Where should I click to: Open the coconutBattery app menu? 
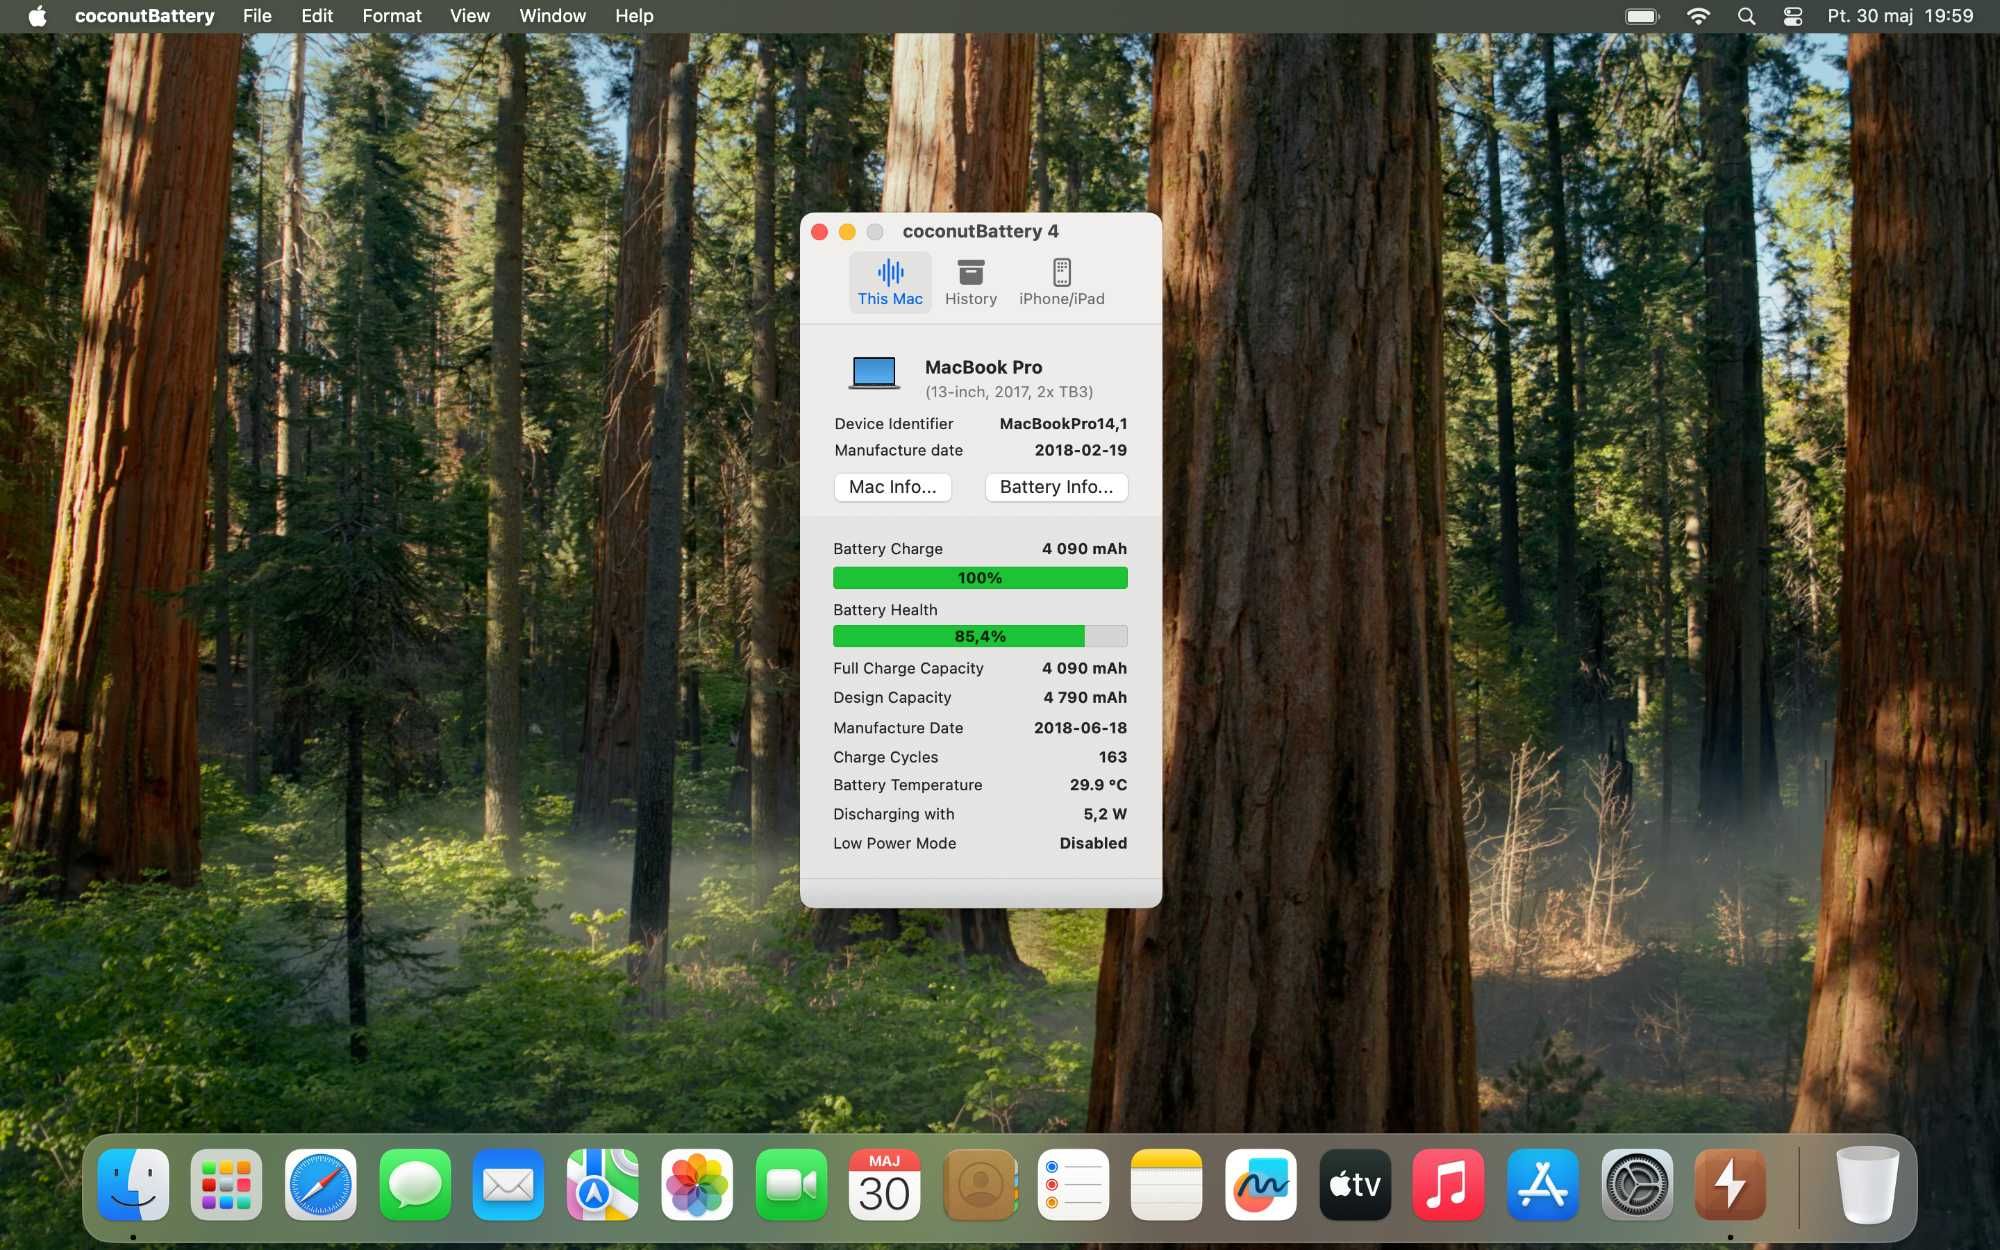(x=145, y=16)
